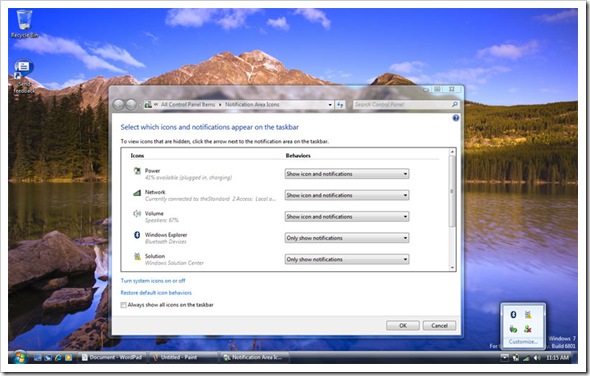Click the tray power plug icon

coord(516,358)
